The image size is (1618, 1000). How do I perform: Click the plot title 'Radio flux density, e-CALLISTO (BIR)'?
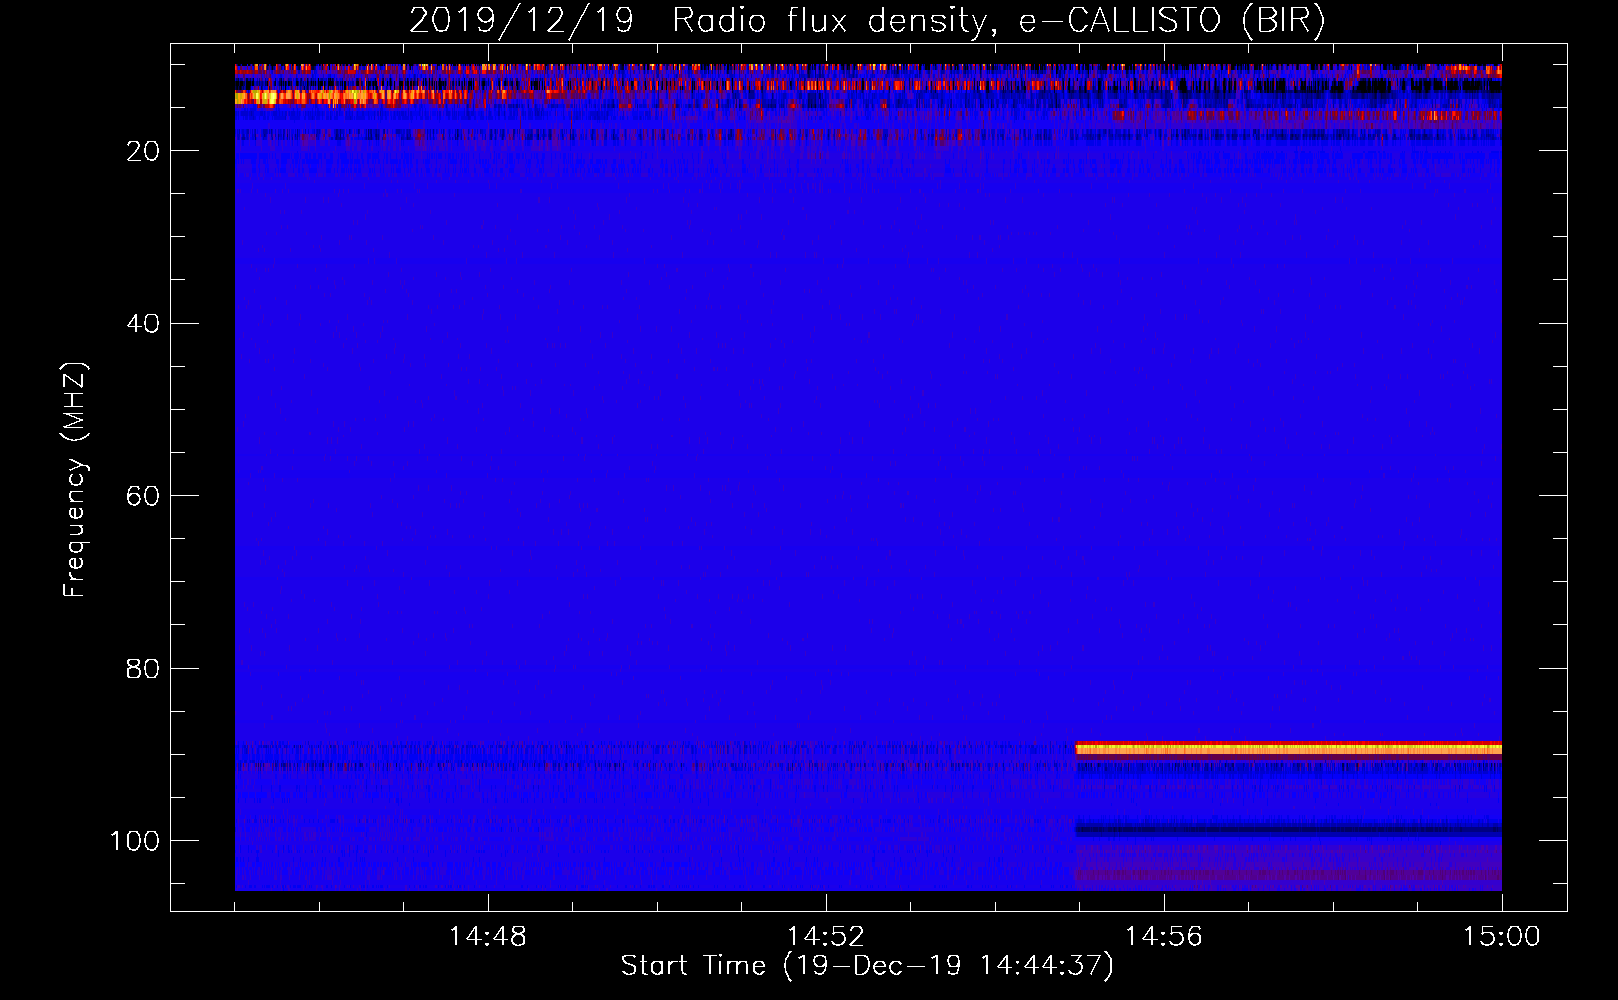click(x=999, y=21)
